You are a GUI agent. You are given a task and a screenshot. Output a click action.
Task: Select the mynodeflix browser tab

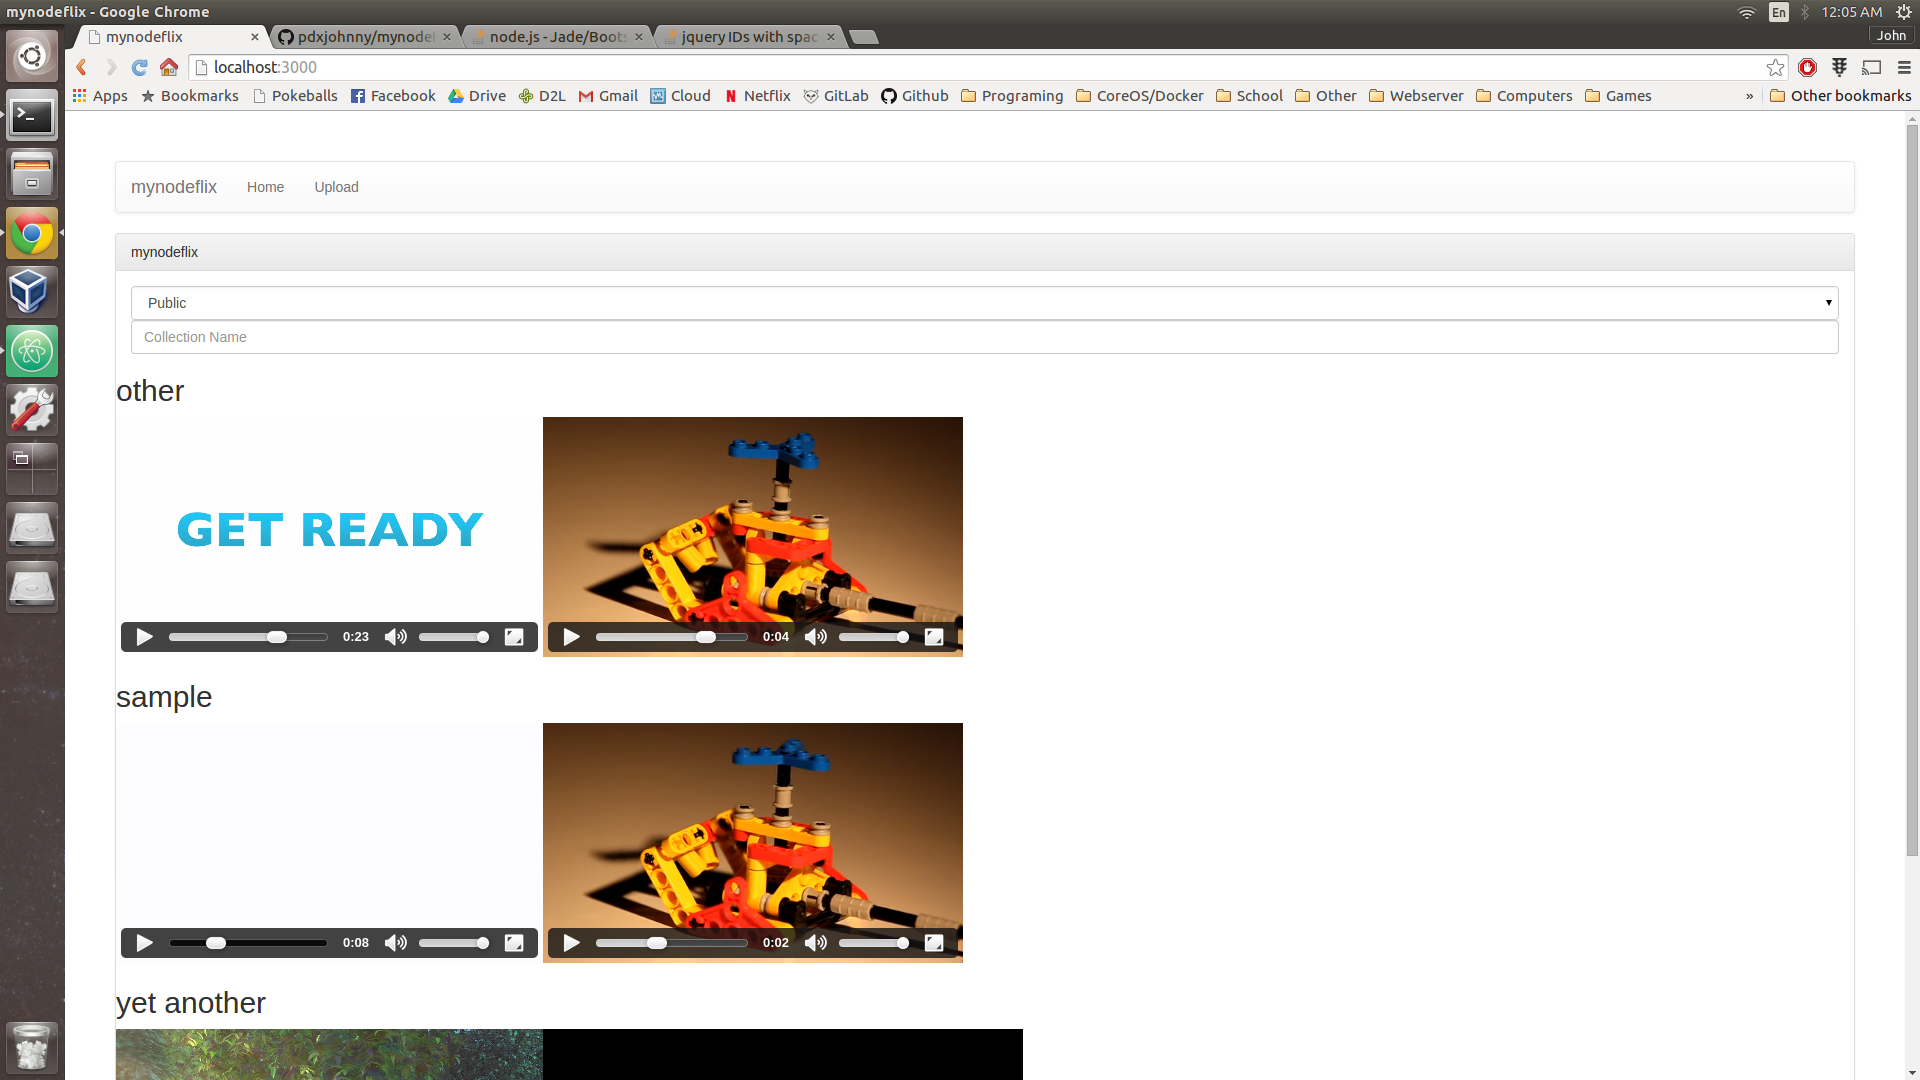click(x=170, y=37)
